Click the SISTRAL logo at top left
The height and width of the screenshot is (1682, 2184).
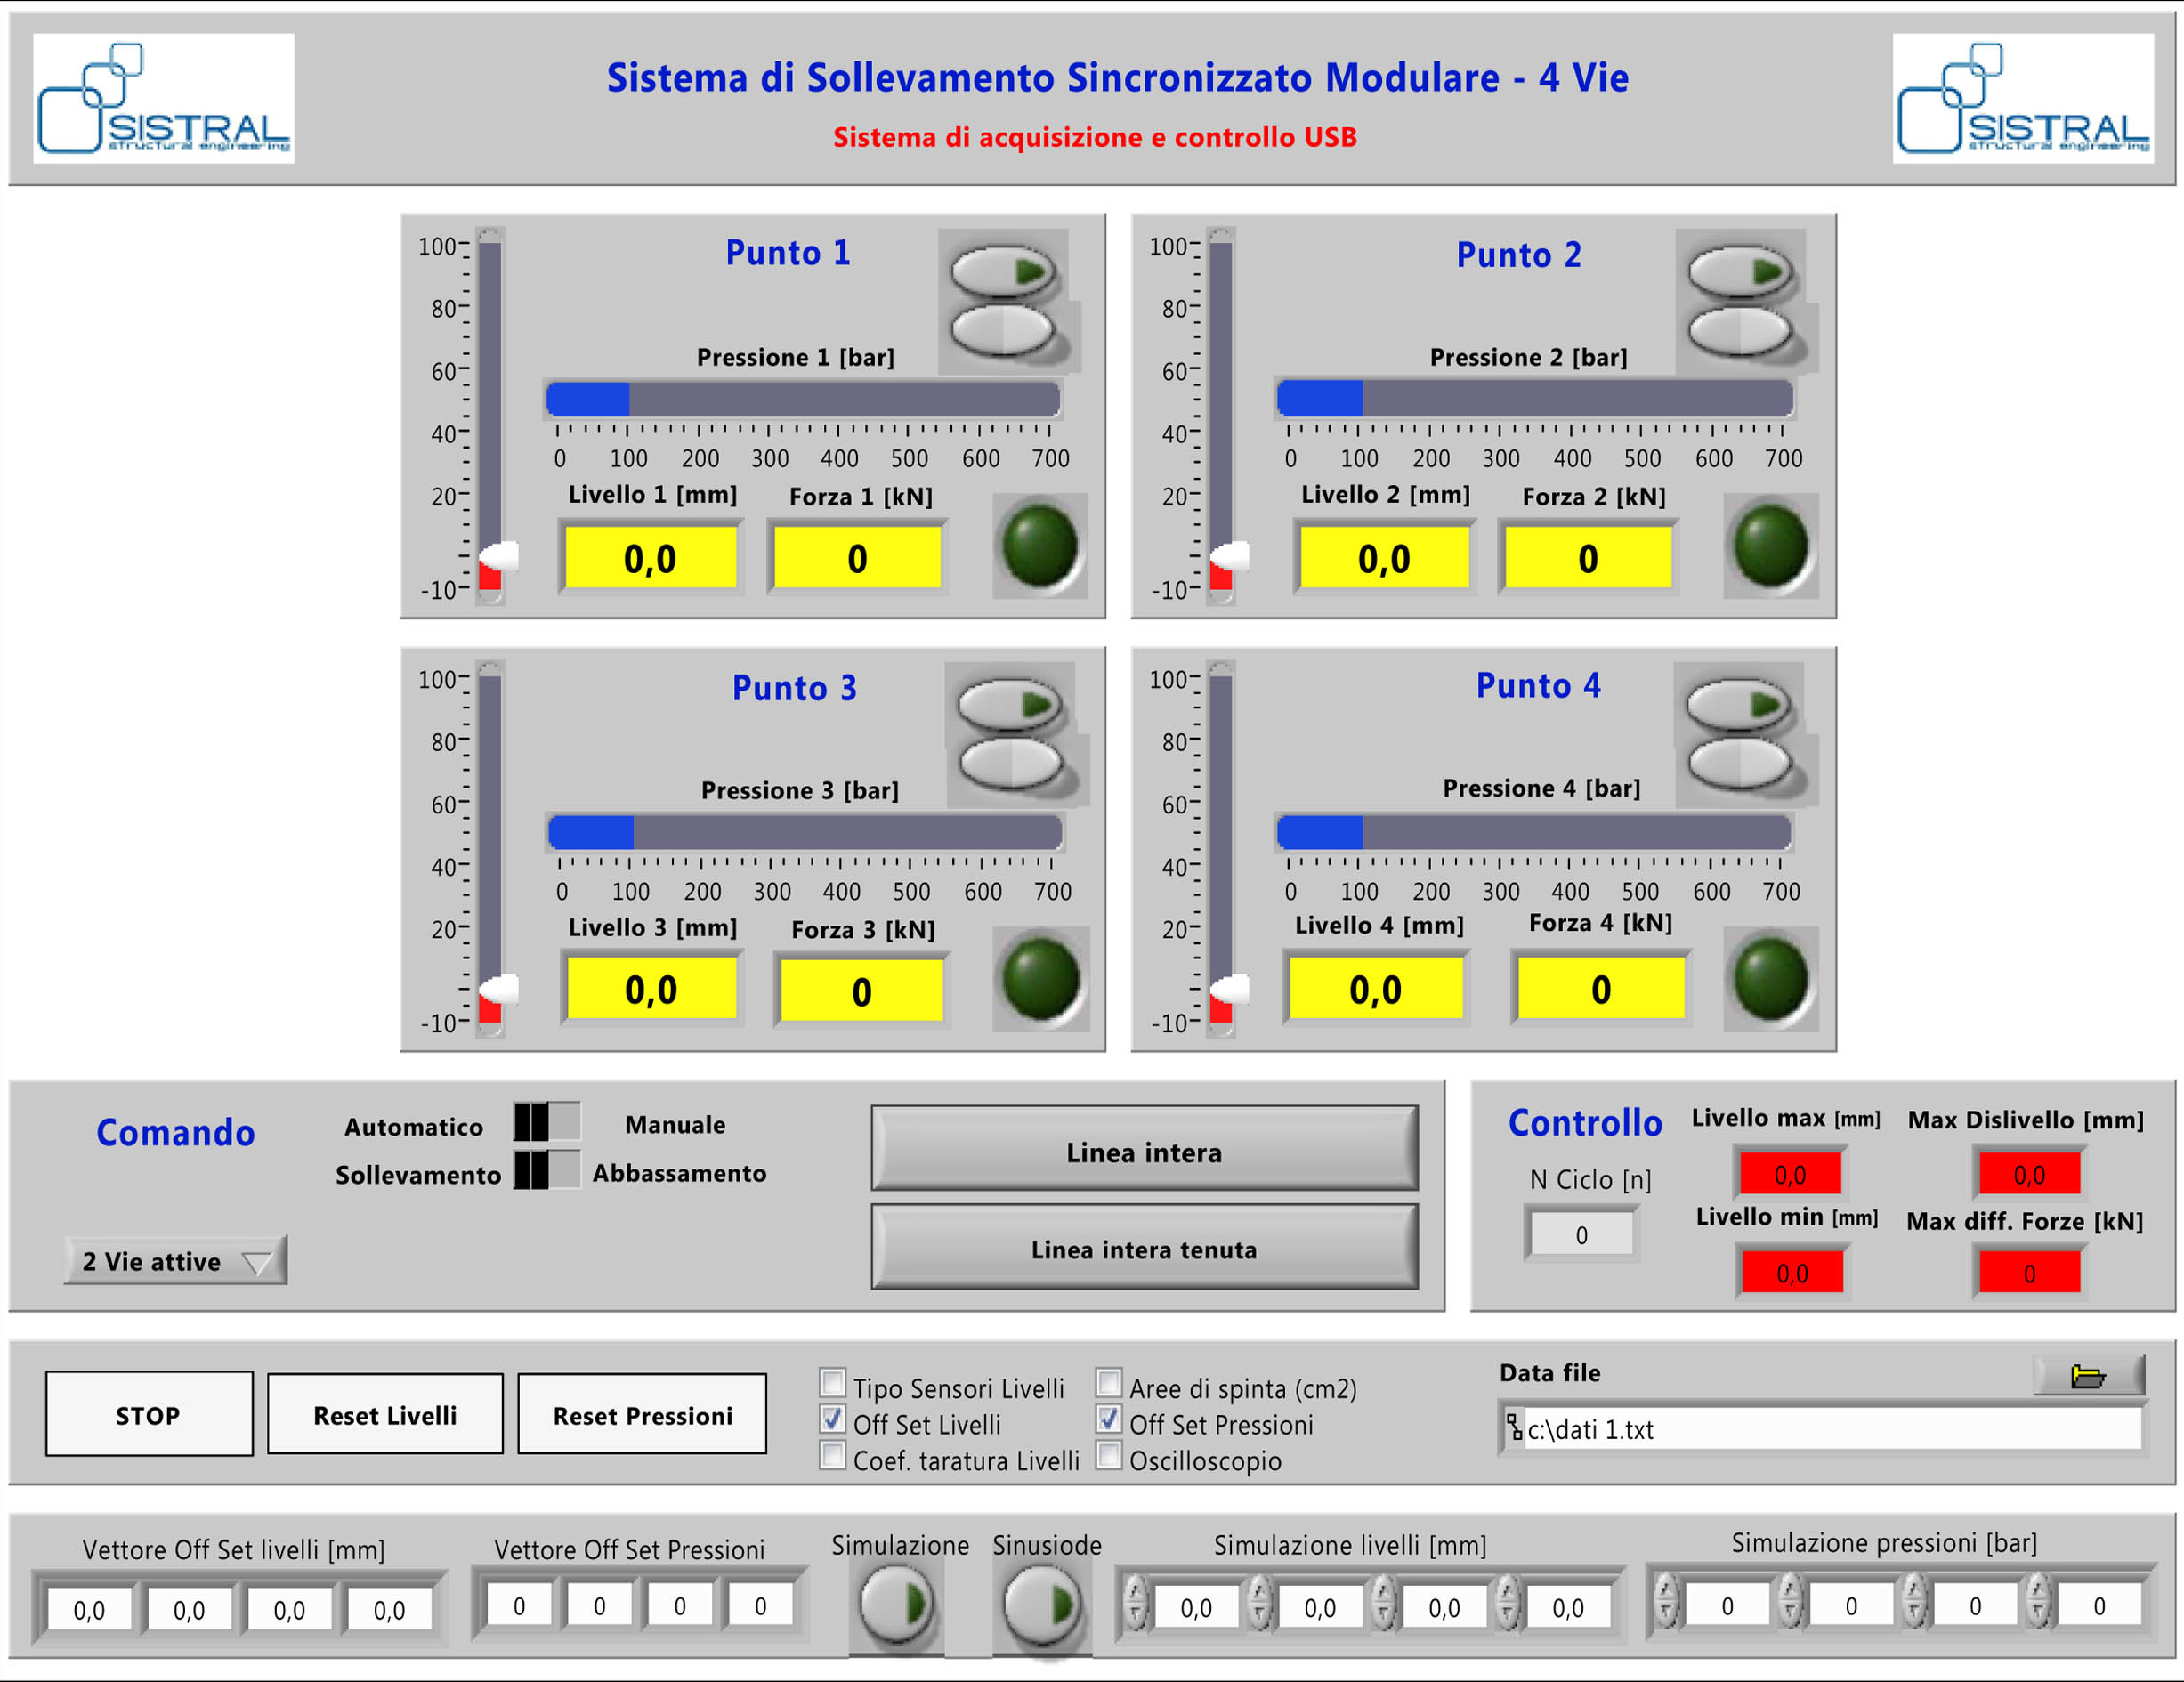tap(163, 98)
